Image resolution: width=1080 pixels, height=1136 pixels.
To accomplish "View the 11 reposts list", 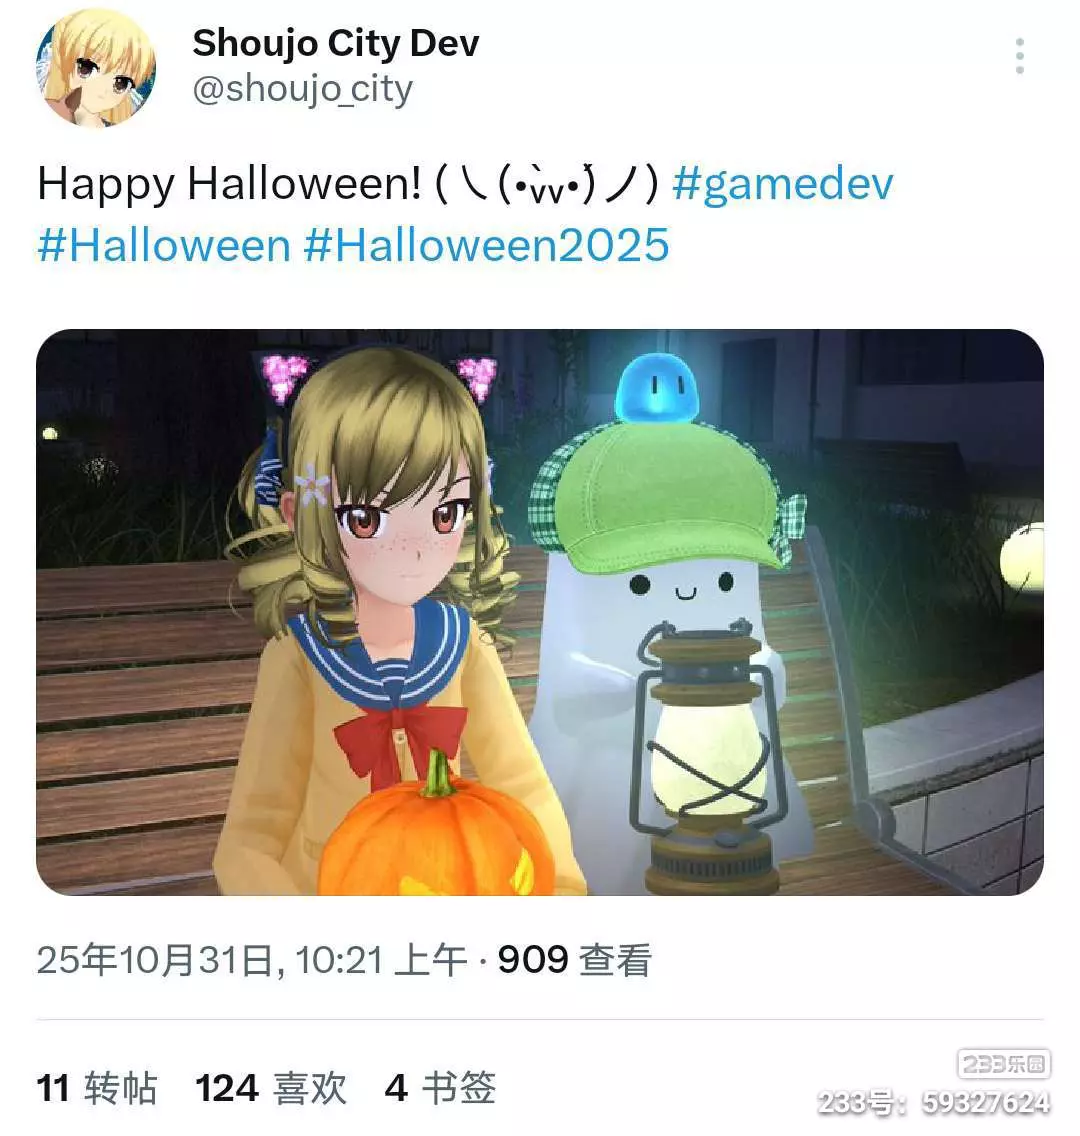I will coord(97,1088).
